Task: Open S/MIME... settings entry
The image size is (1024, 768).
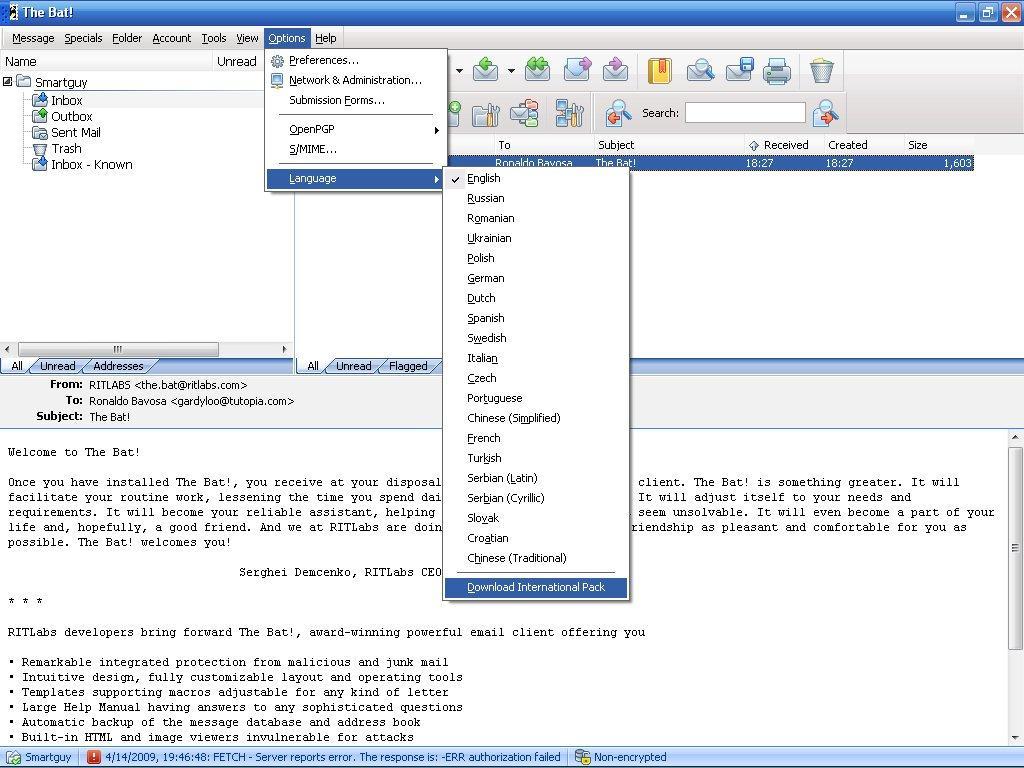Action: 356,149
